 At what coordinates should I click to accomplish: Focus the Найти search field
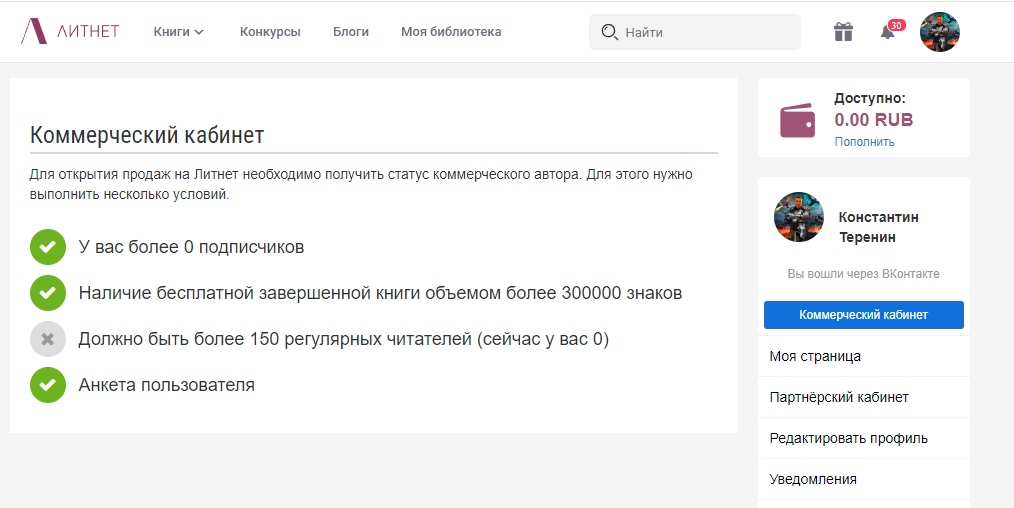695,32
